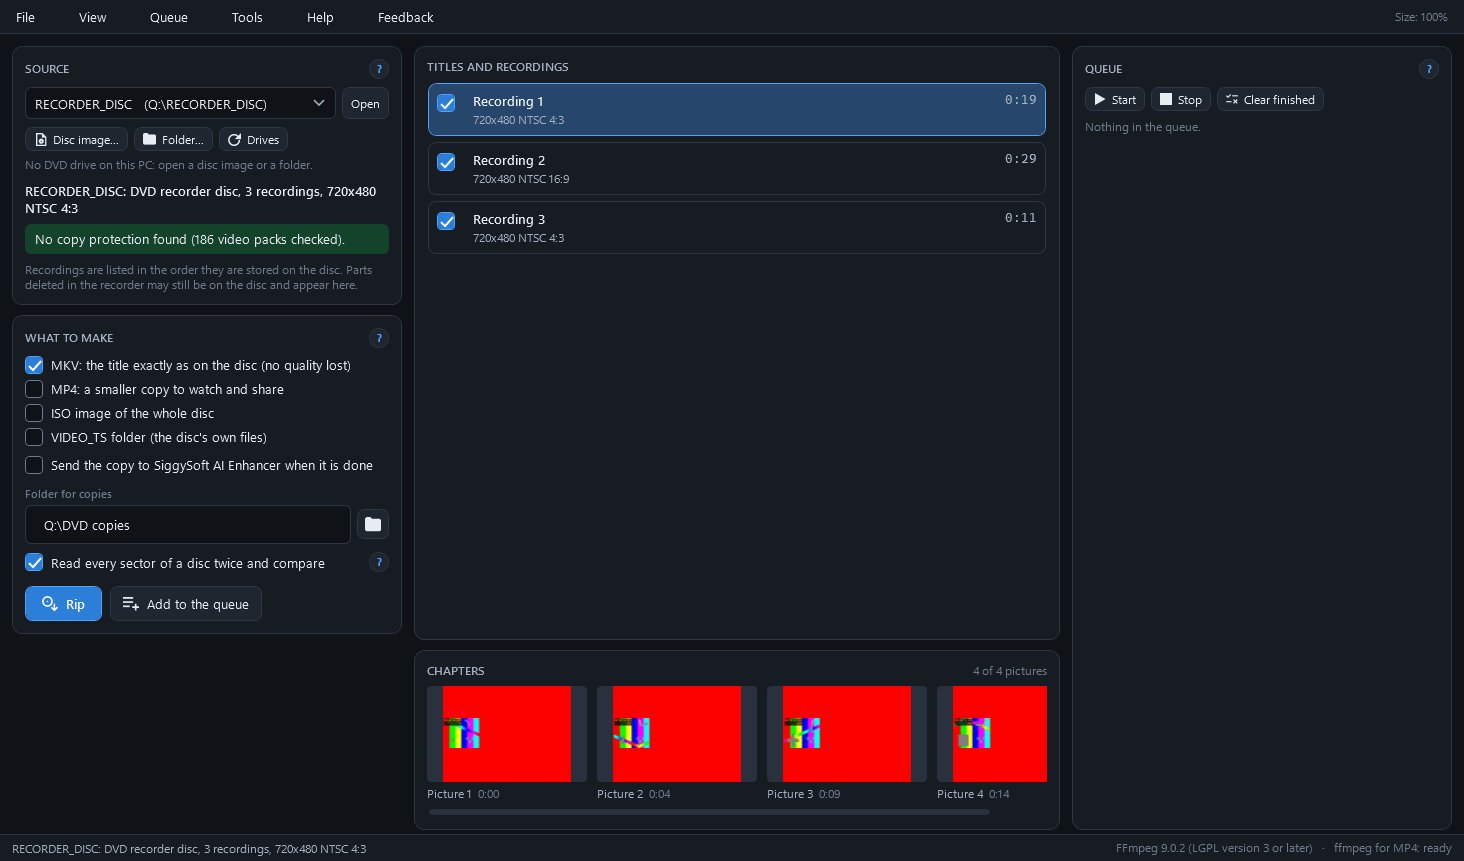Enable MP4 smaller copy output

point(34,389)
